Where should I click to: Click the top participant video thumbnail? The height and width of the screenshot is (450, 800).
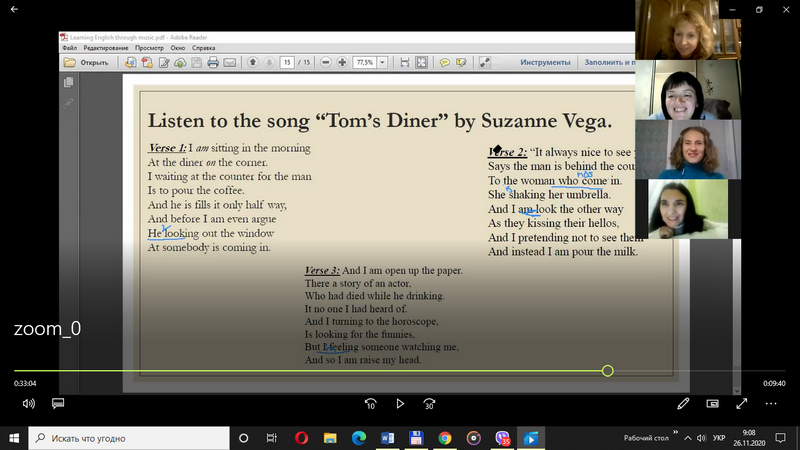[x=688, y=30]
